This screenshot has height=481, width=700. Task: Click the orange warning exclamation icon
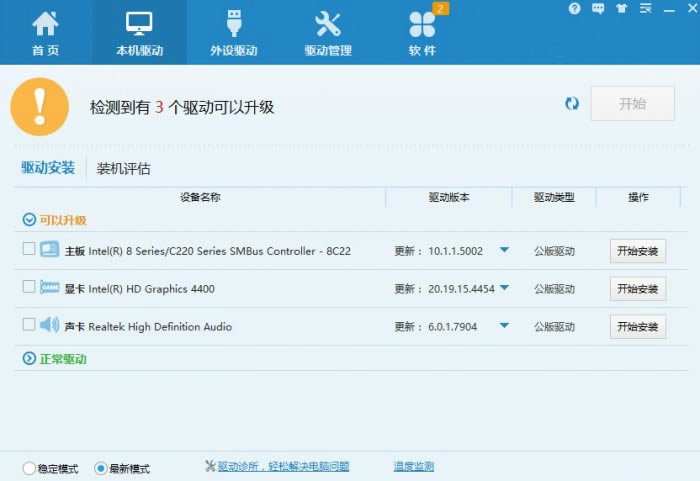[x=40, y=107]
